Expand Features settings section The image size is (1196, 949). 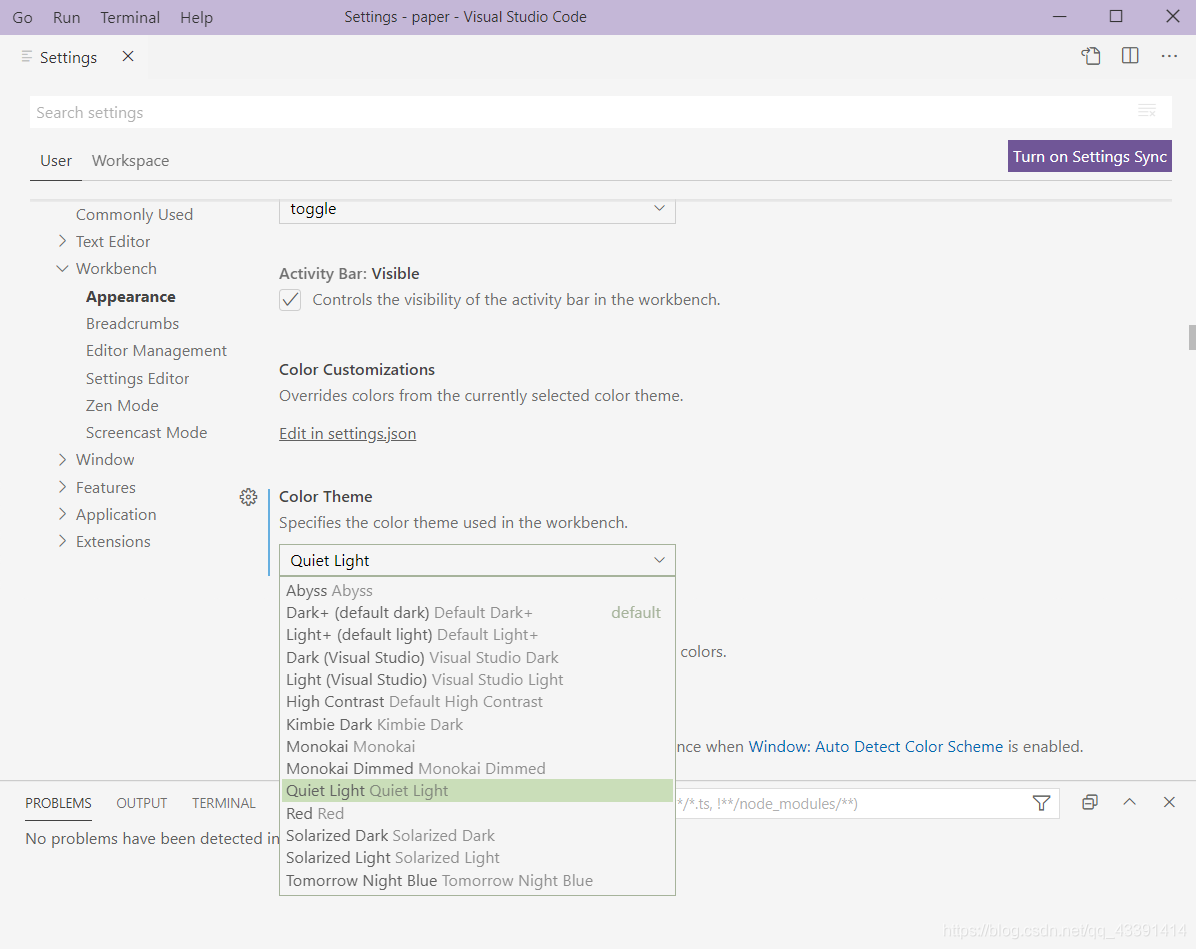pyautogui.click(x=63, y=487)
